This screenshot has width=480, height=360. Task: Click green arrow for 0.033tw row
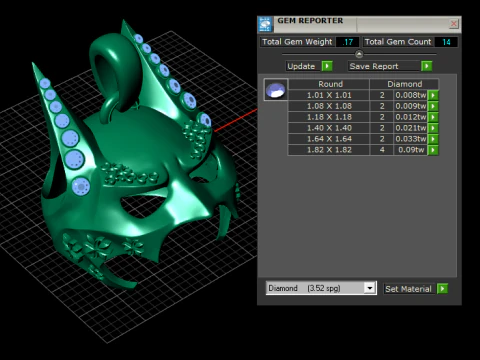pos(433,139)
